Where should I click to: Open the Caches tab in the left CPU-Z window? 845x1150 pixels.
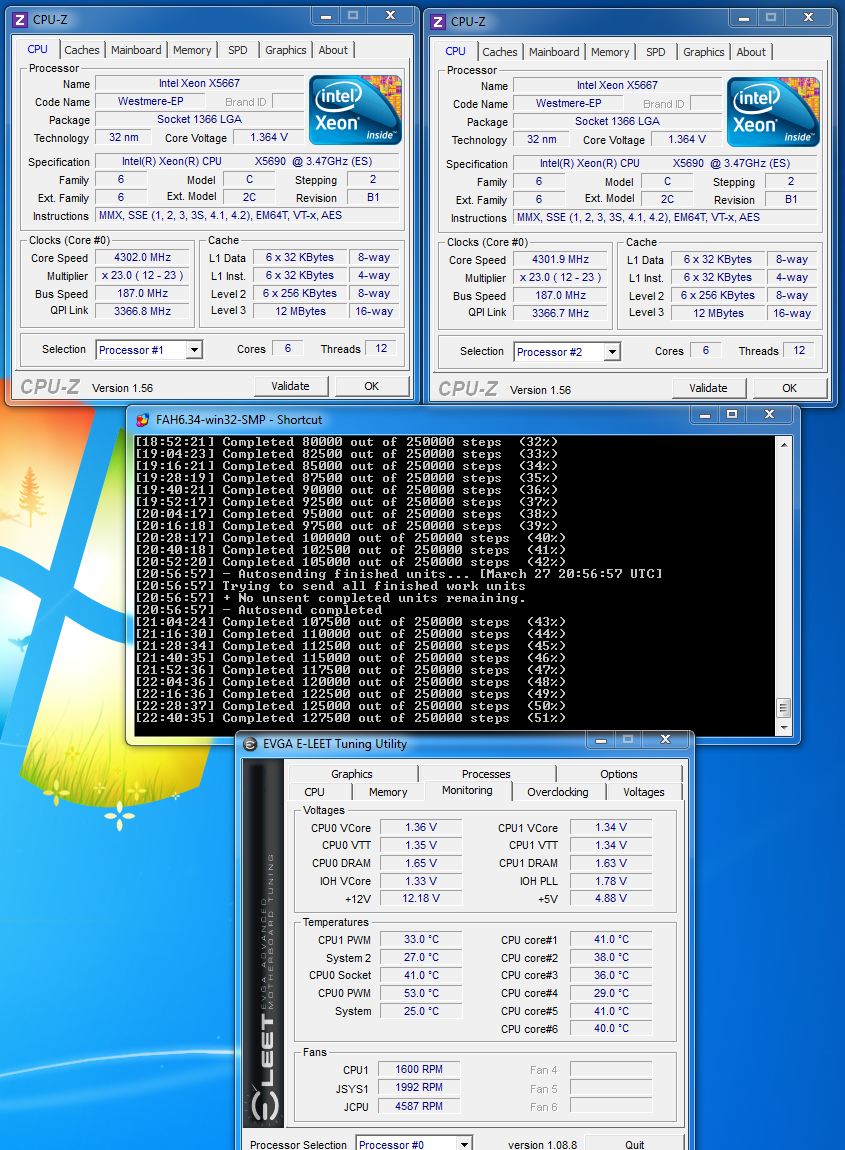(x=81, y=50)
